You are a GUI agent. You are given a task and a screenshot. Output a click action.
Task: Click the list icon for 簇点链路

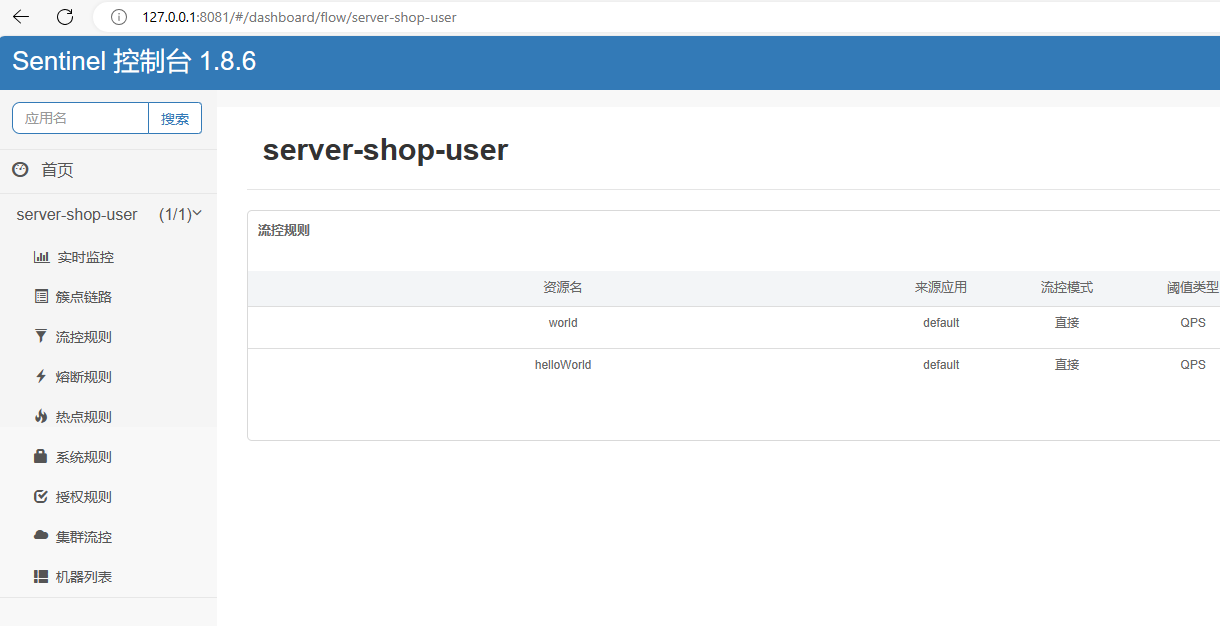pos(41,297)
